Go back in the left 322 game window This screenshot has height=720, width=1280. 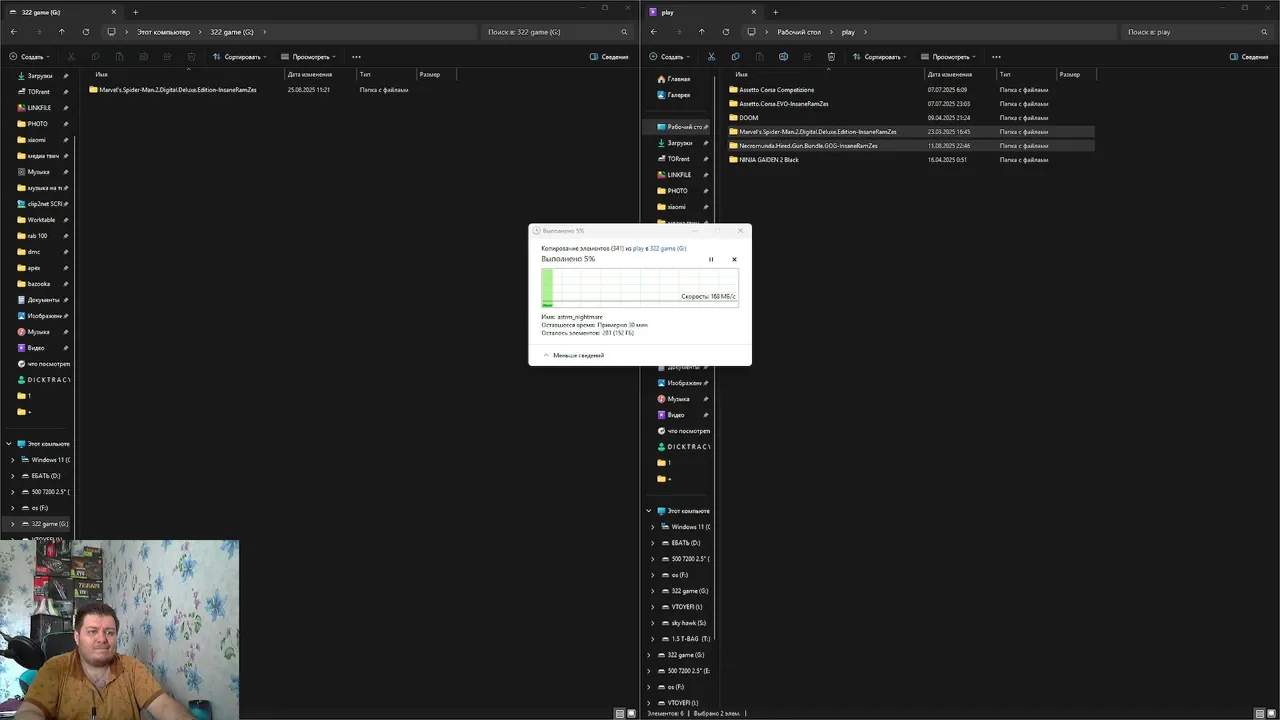(14, 32)
